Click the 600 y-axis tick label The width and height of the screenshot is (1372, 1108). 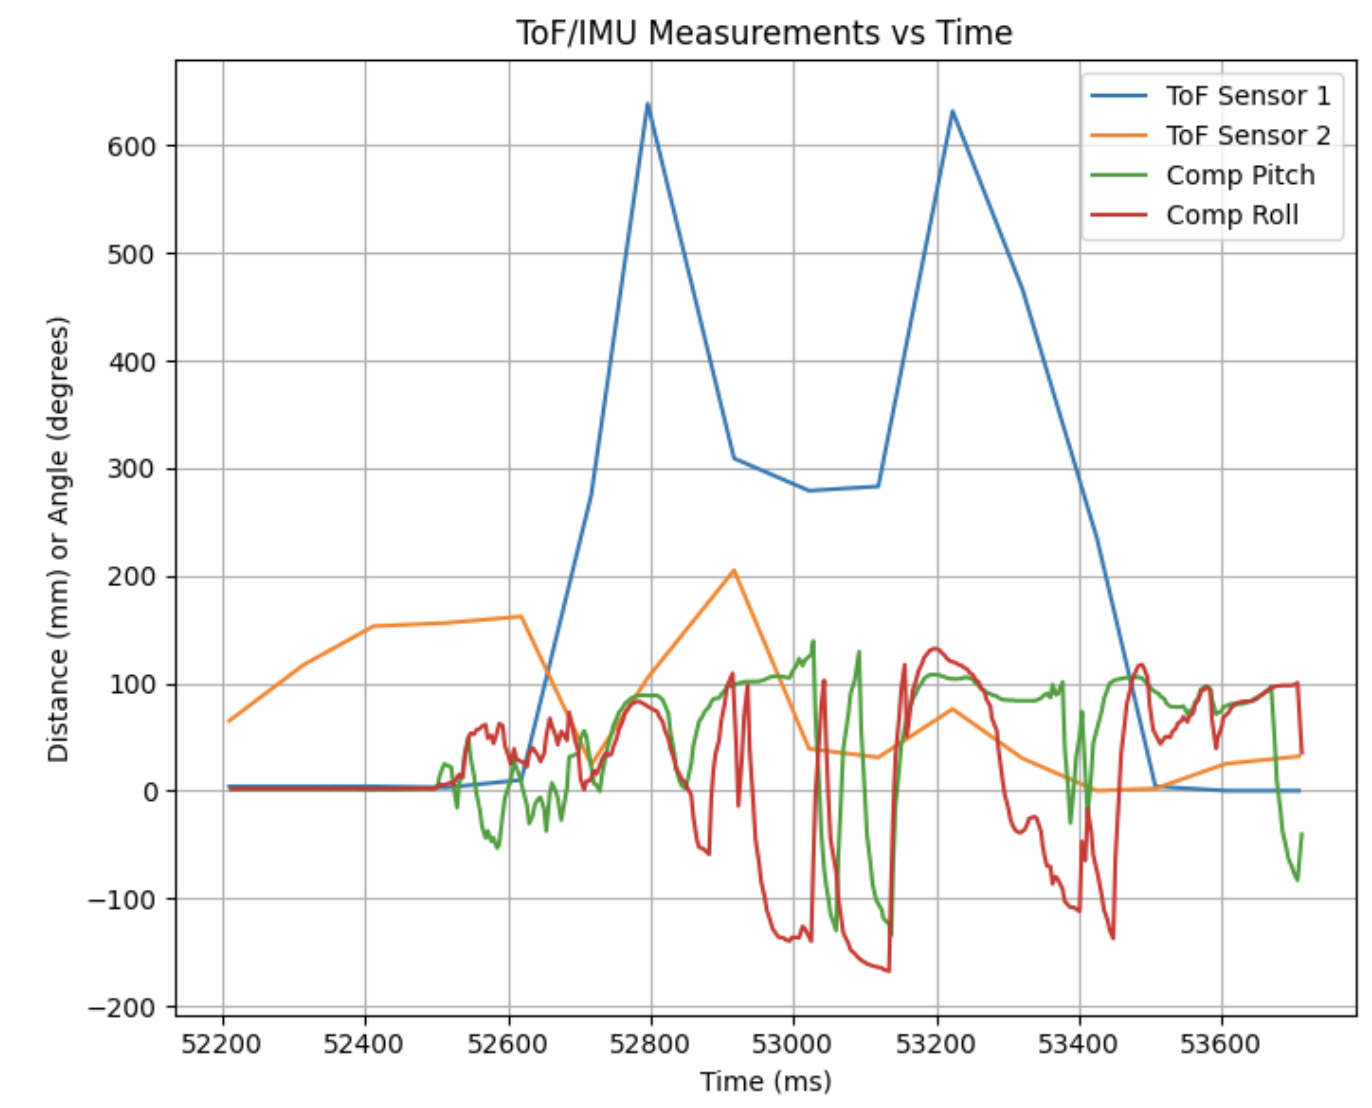click(x=132, y=147)
